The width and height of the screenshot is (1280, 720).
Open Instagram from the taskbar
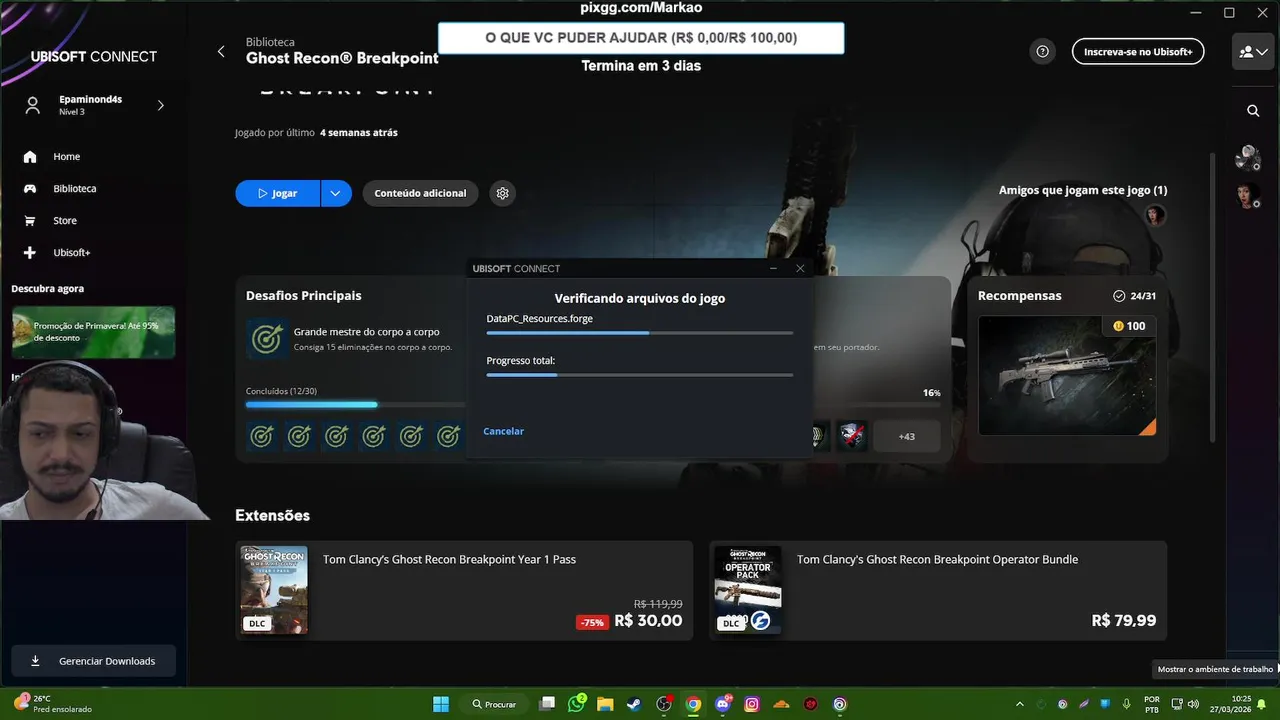pos(752,704)
